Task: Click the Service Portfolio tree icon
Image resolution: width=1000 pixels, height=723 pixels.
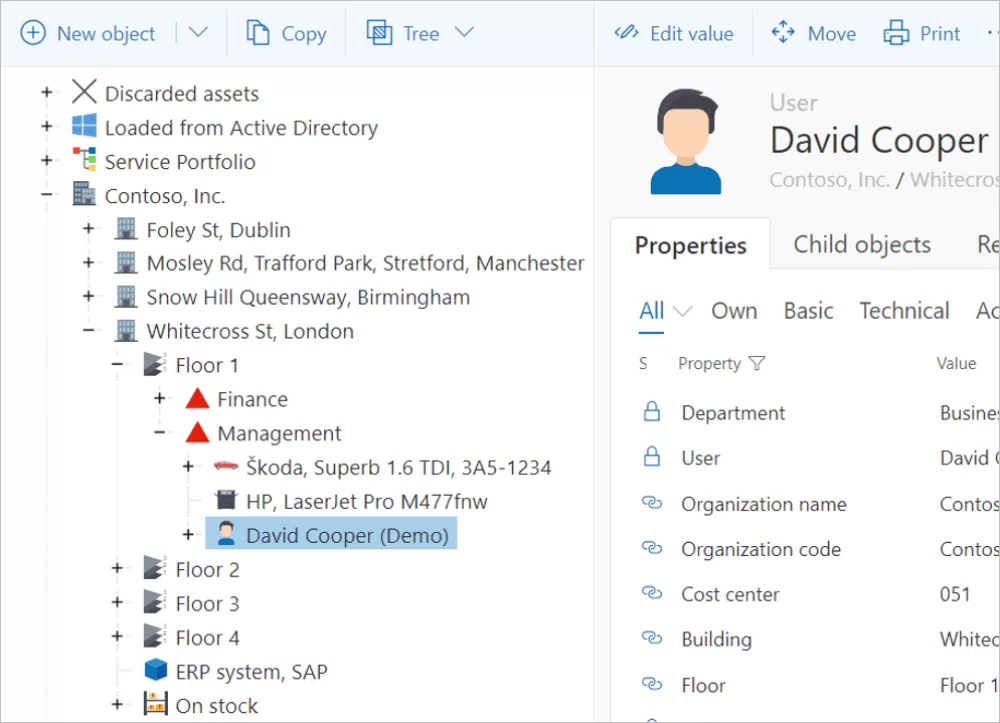Action: (84, 161)
